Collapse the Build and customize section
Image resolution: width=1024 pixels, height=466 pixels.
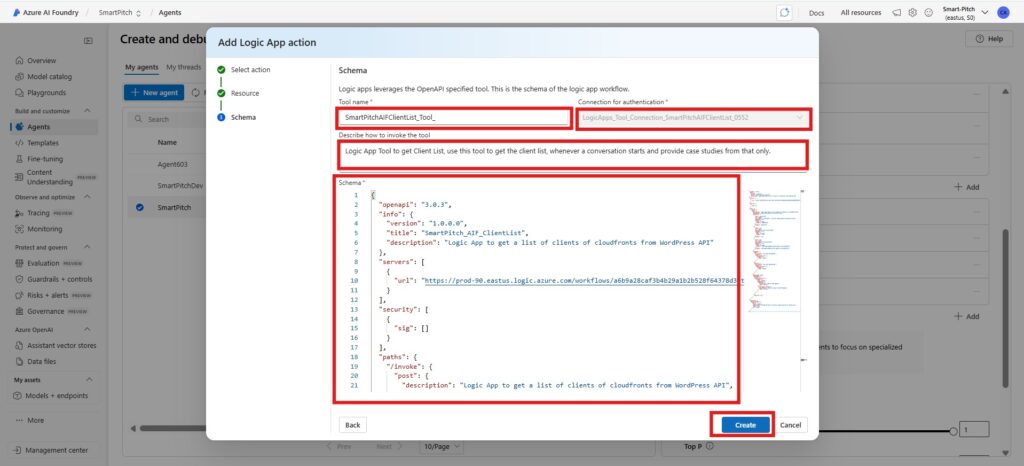pyautogui.click(x=87, y=110)
